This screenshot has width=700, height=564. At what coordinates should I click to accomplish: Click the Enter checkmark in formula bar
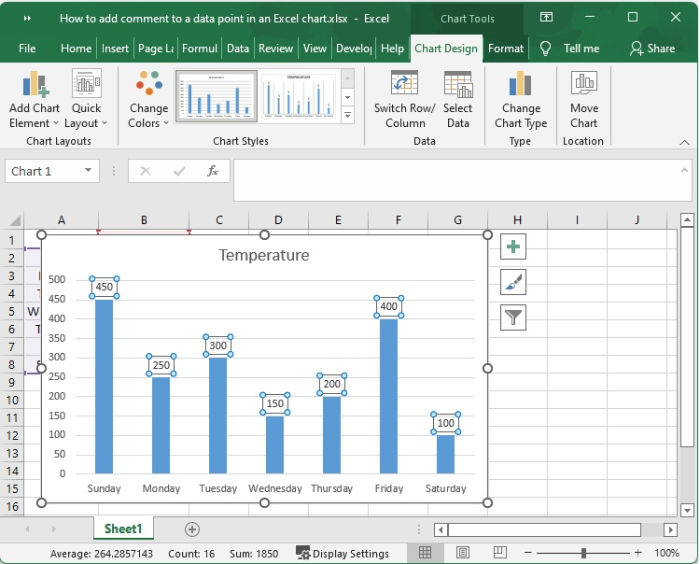(179, 171)
